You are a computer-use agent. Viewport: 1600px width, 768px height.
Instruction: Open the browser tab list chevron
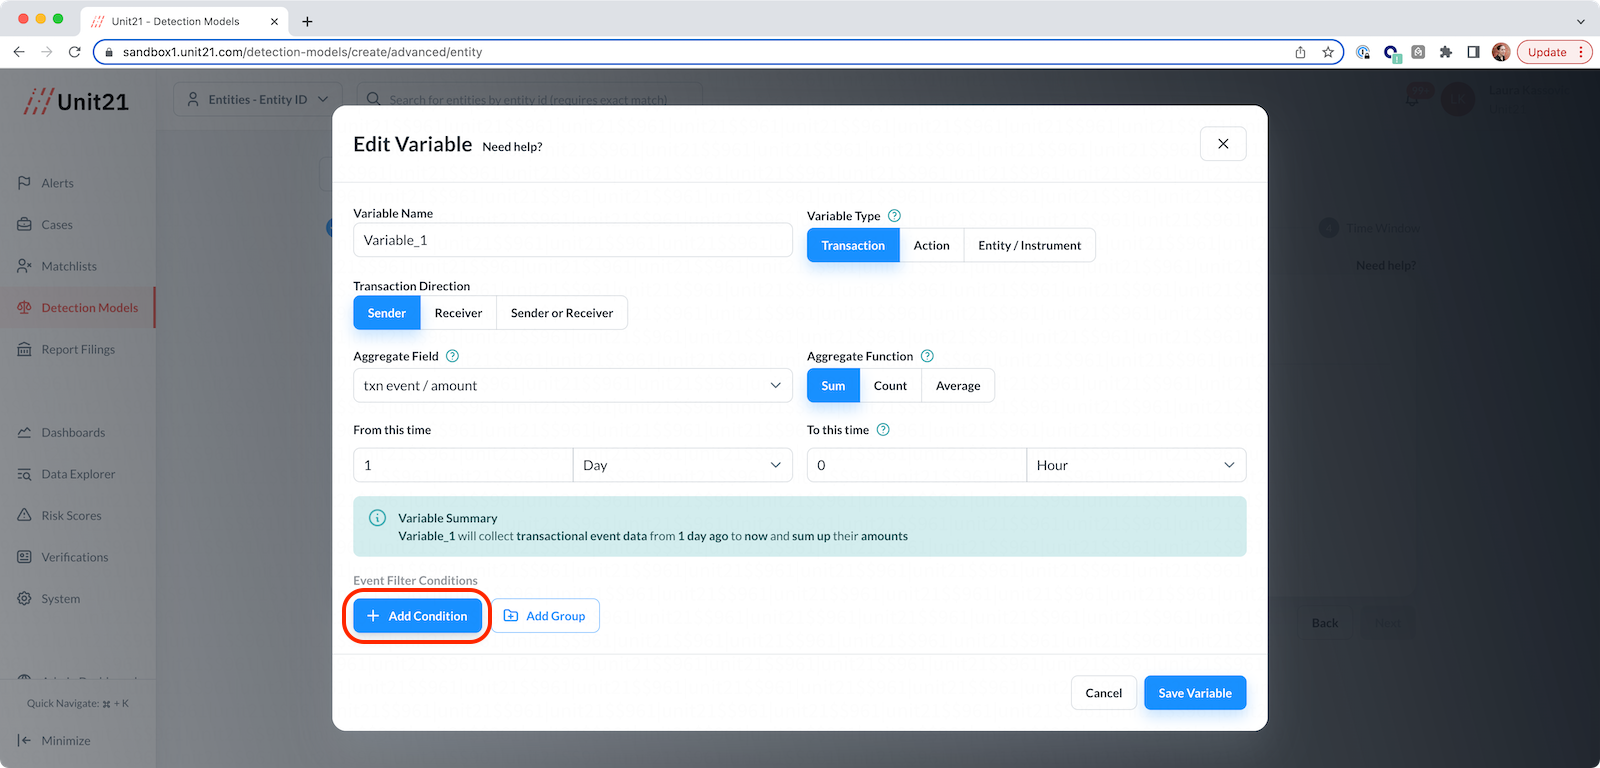point(1580,21)
